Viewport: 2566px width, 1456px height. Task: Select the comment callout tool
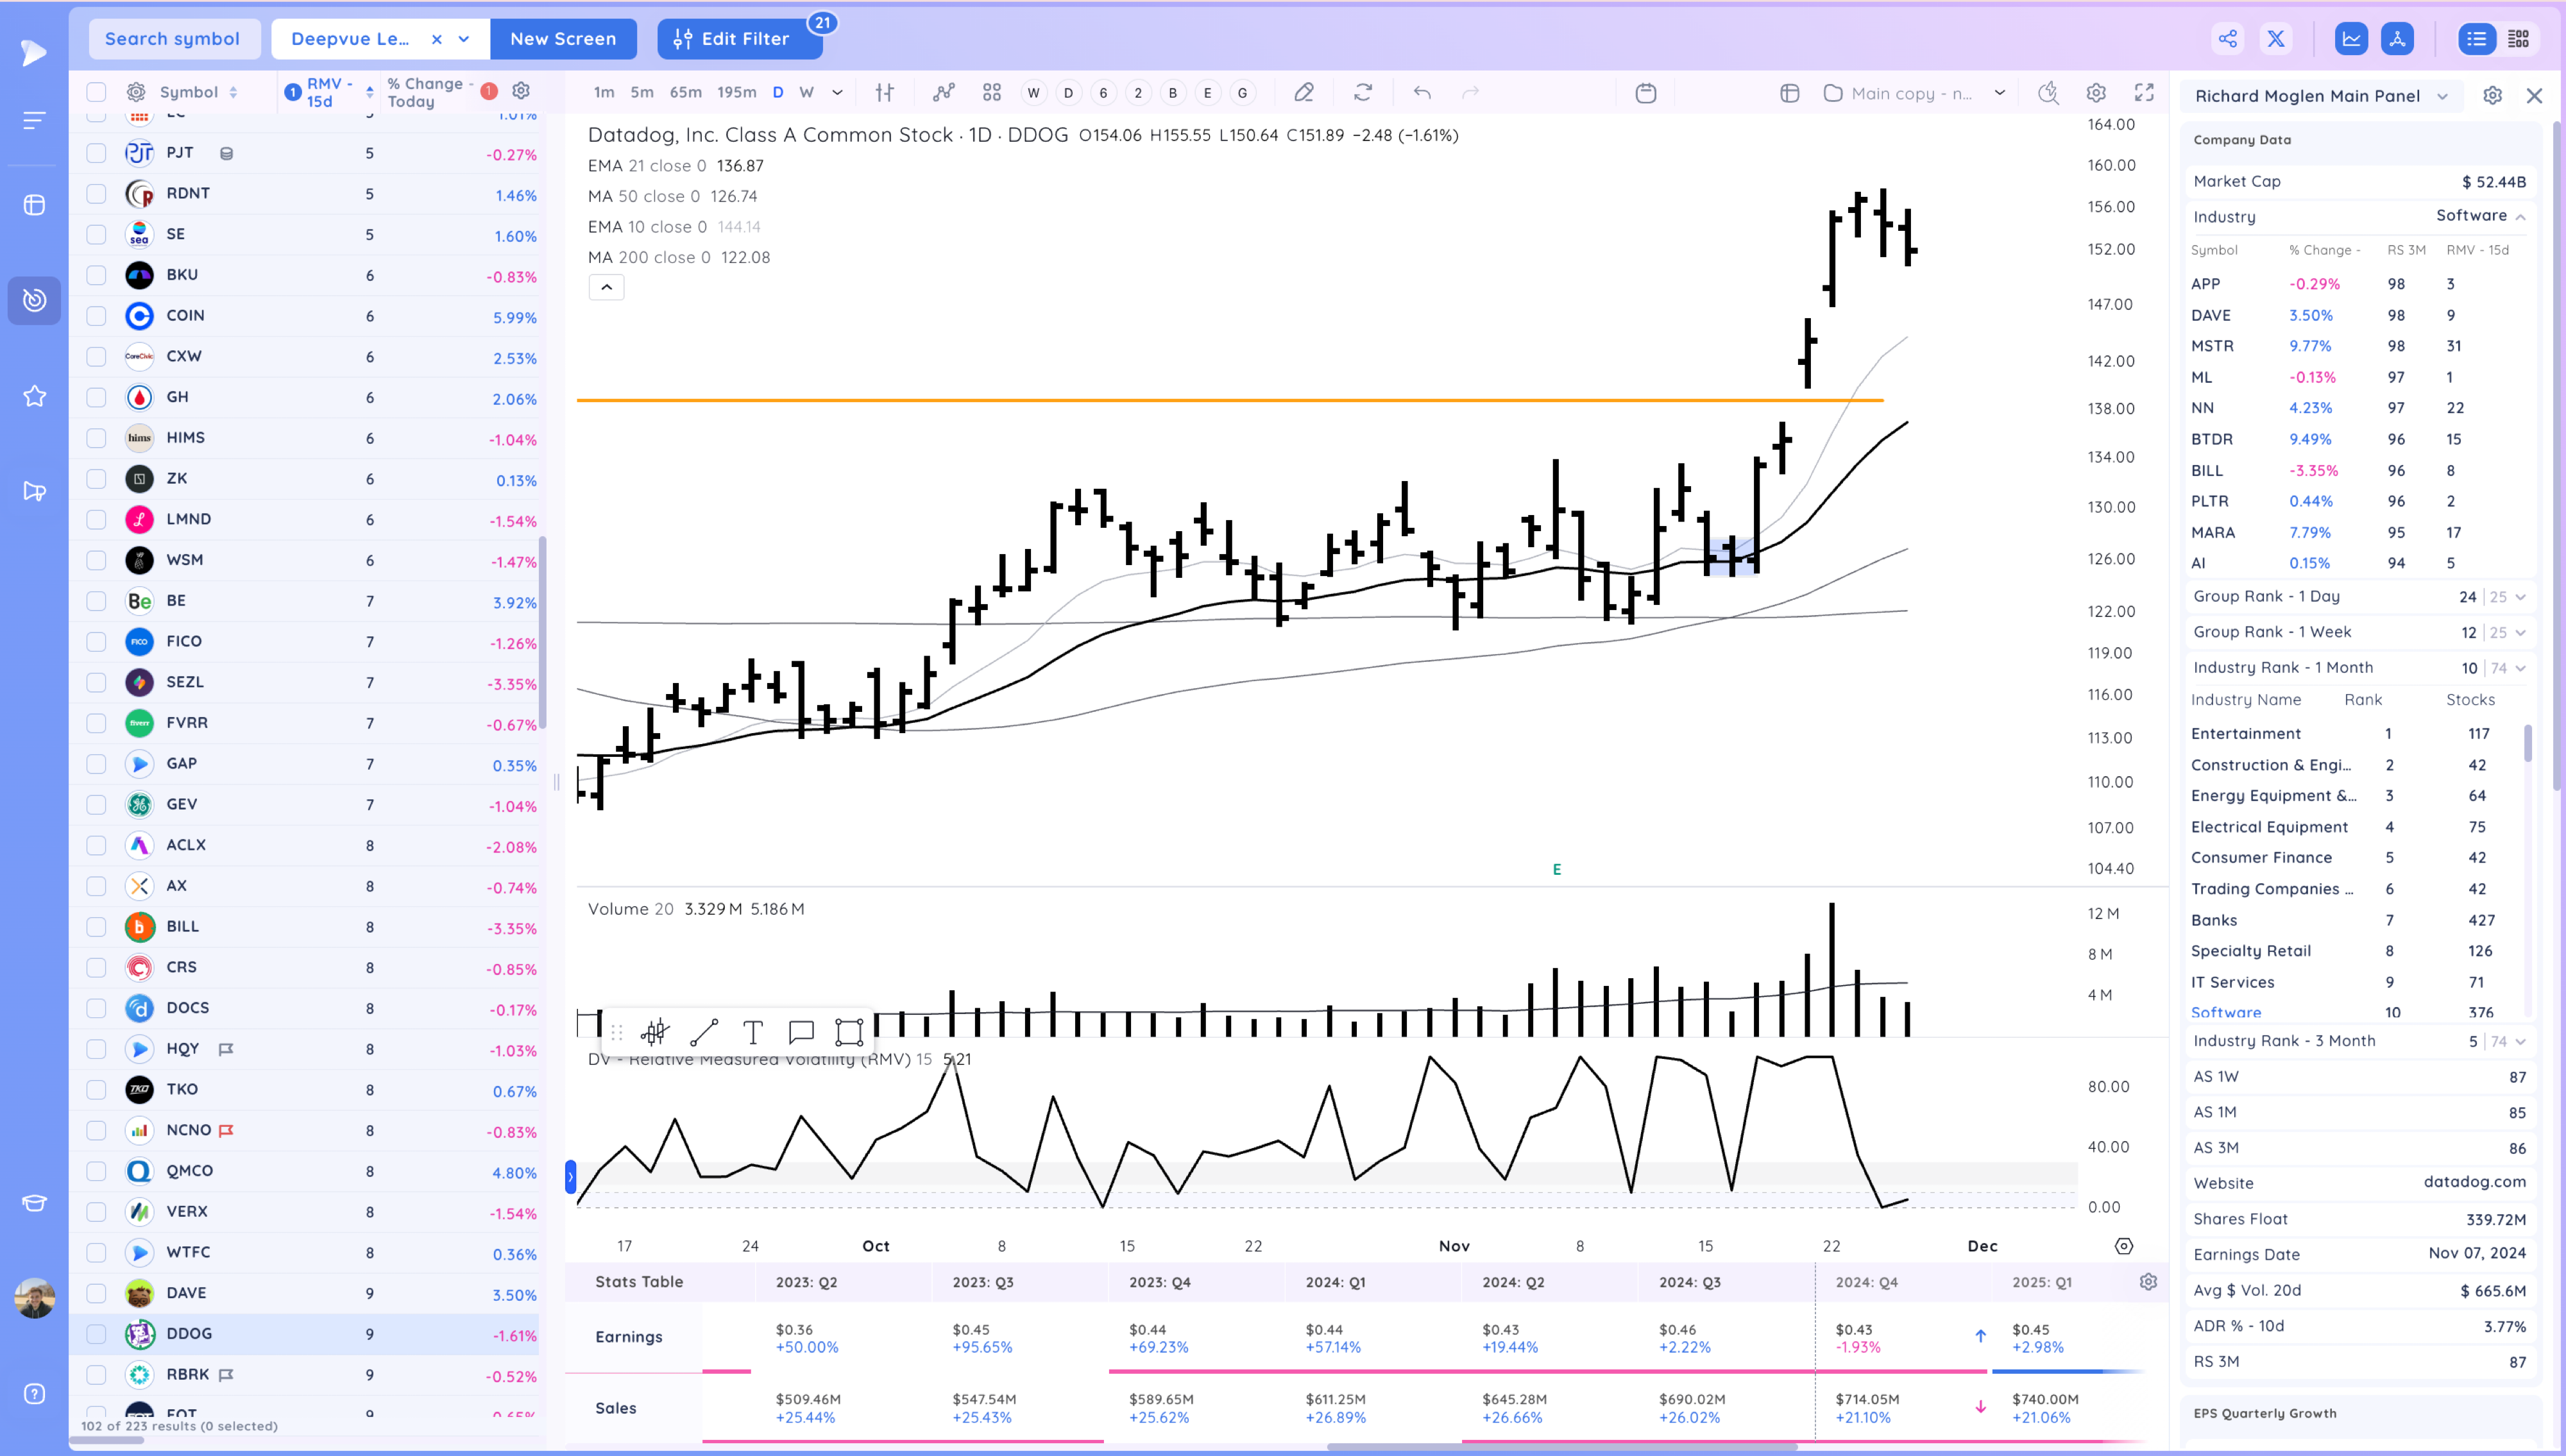coord(801,1032)
